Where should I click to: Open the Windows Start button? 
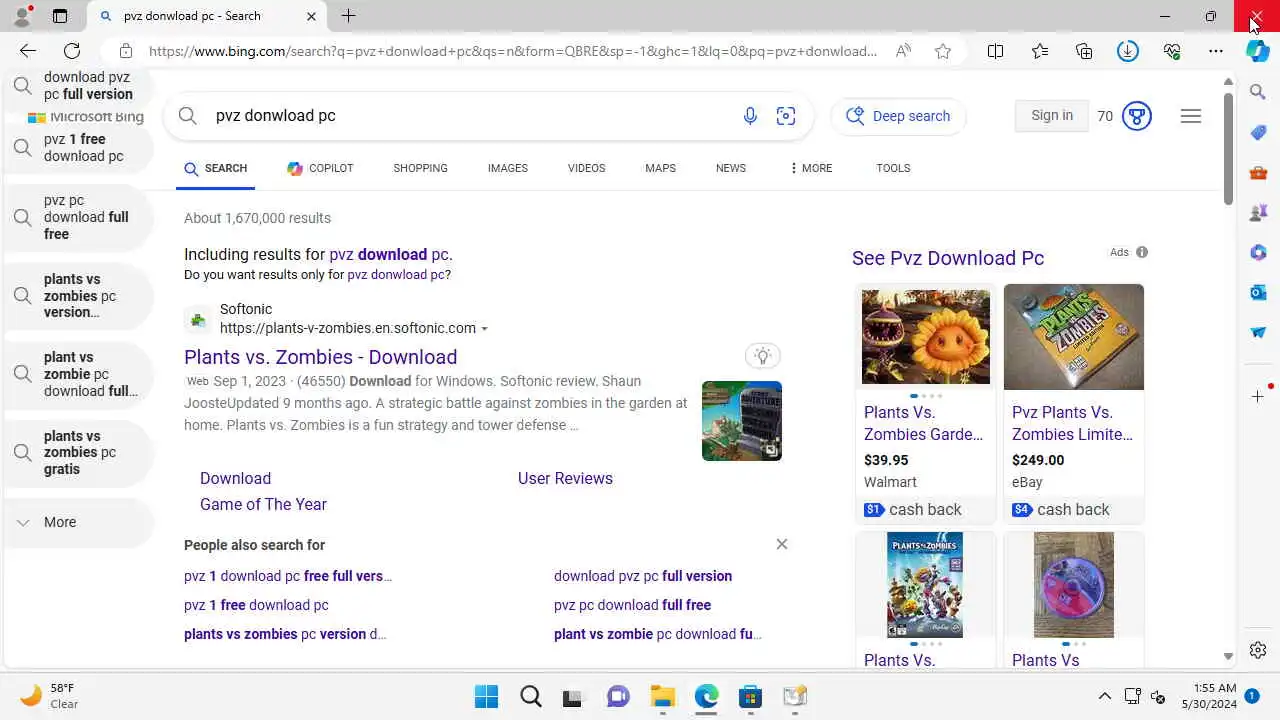[486, 696]
